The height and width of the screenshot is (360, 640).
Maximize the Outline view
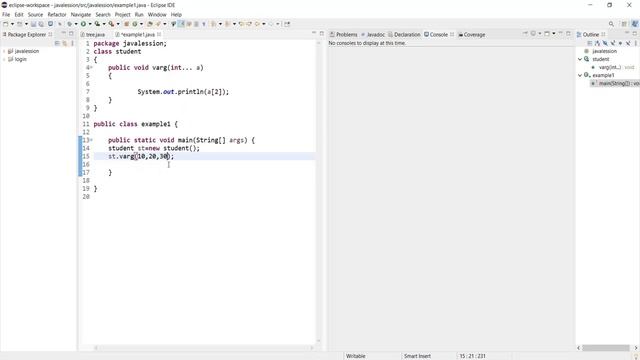(635, 33)
